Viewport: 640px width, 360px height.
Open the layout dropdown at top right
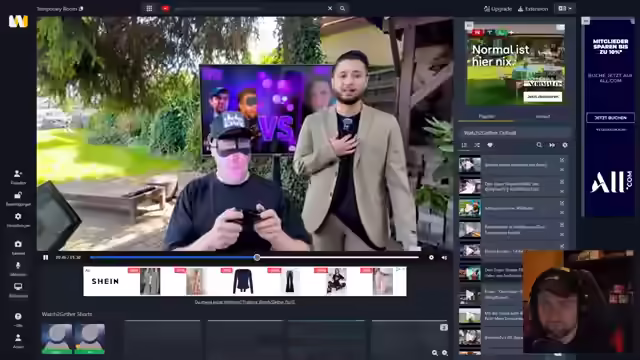pyautogui.click(x=565, y=8)
